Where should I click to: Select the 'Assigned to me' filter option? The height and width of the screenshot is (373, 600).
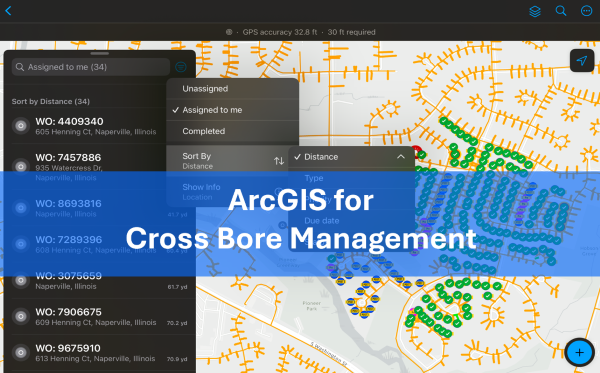(x=232, y=110)
